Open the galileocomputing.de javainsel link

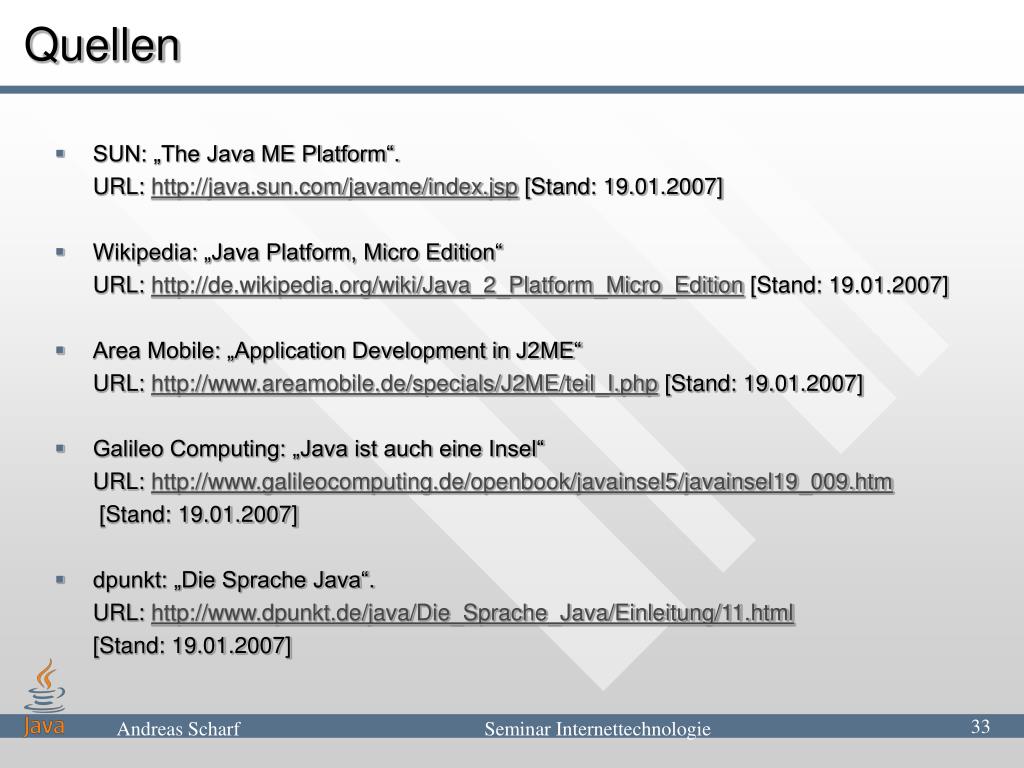522,482
